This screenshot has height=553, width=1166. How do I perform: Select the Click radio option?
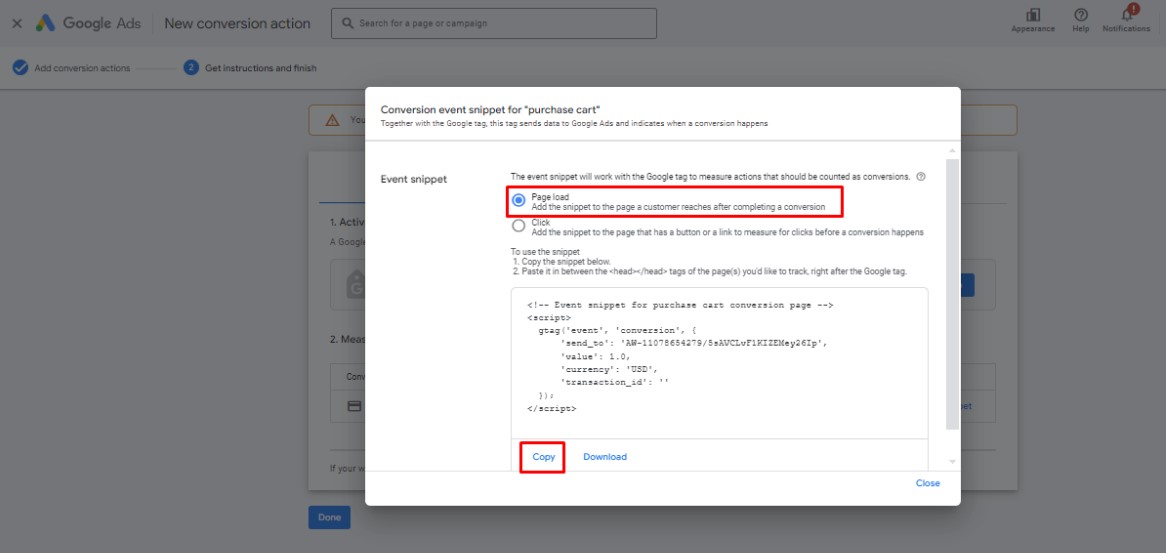tap(519, 226)
